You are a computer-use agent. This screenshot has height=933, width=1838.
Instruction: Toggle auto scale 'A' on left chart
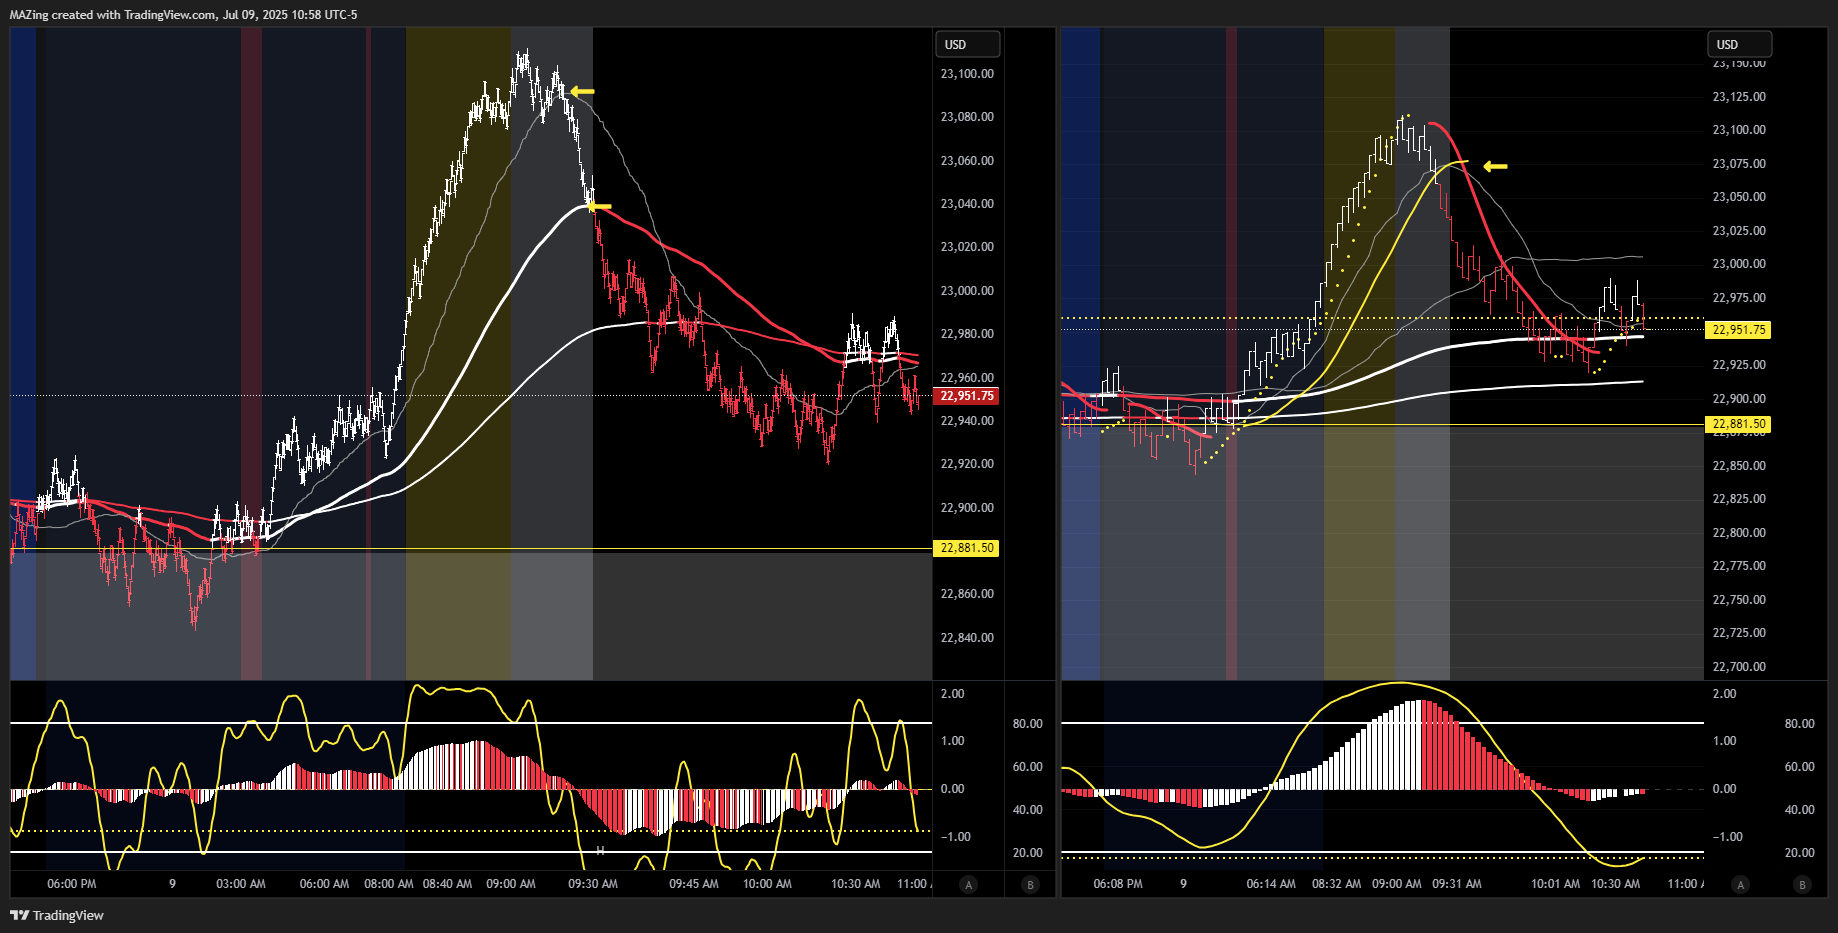click(x=968, y=884)
